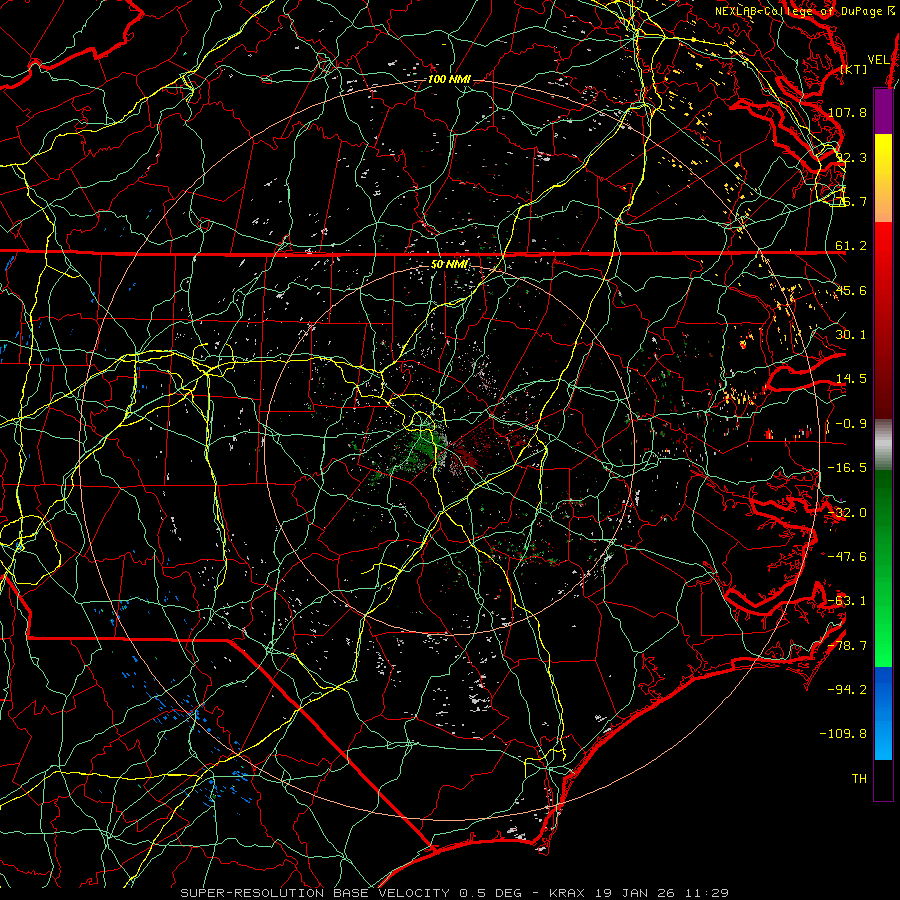This screenshot has height=900, width=900.
Task: Click the -0.9 velocity scale value
Action: 851,424
